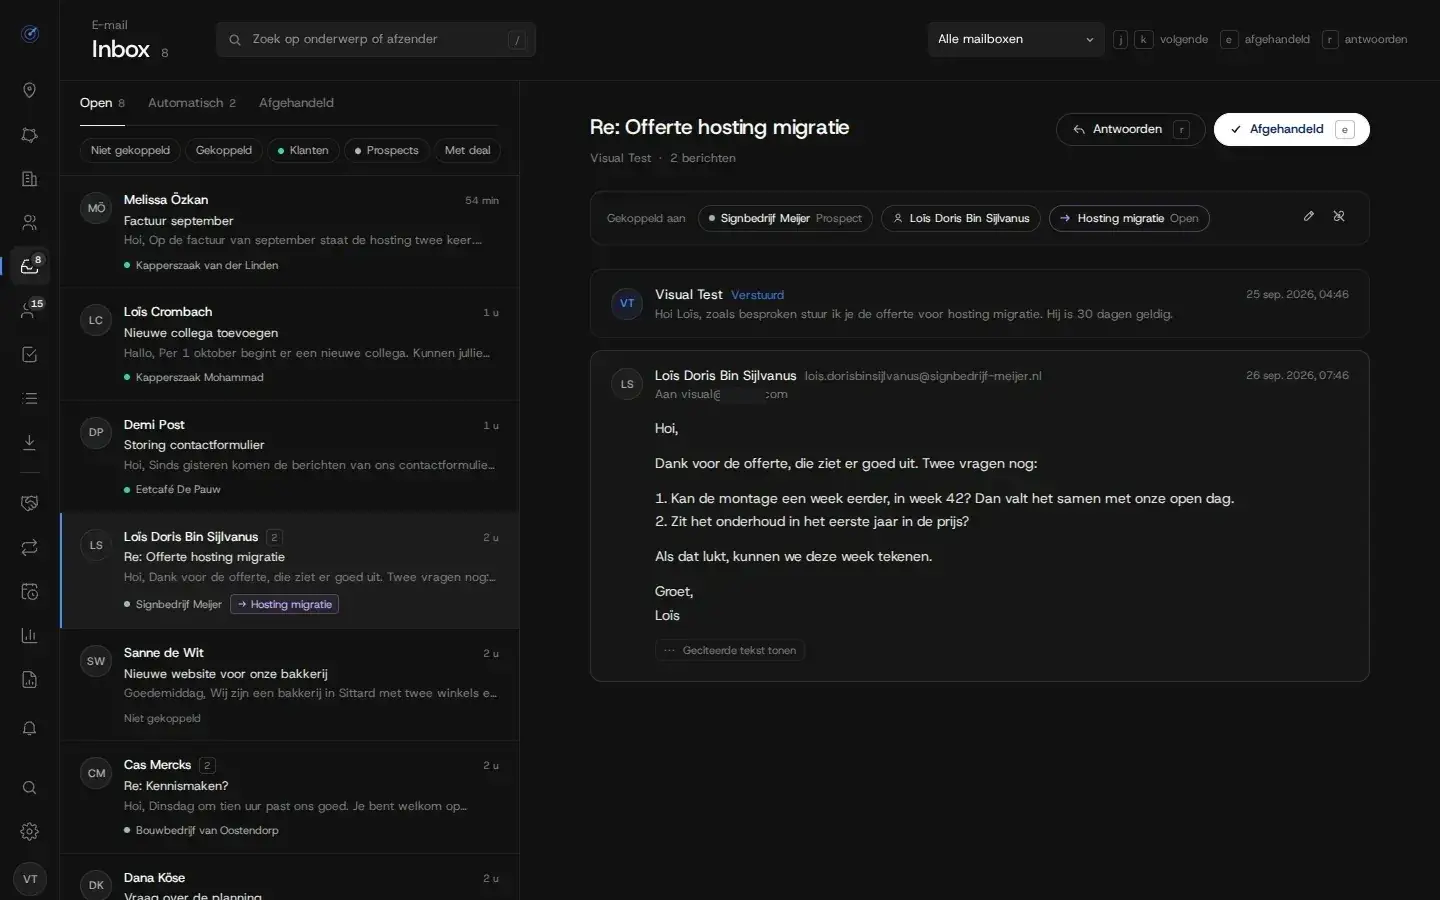The height and width of the screenshot is (900, 1440).
Task: Open the settings gear in sidebar
Action: coord(30,831)
